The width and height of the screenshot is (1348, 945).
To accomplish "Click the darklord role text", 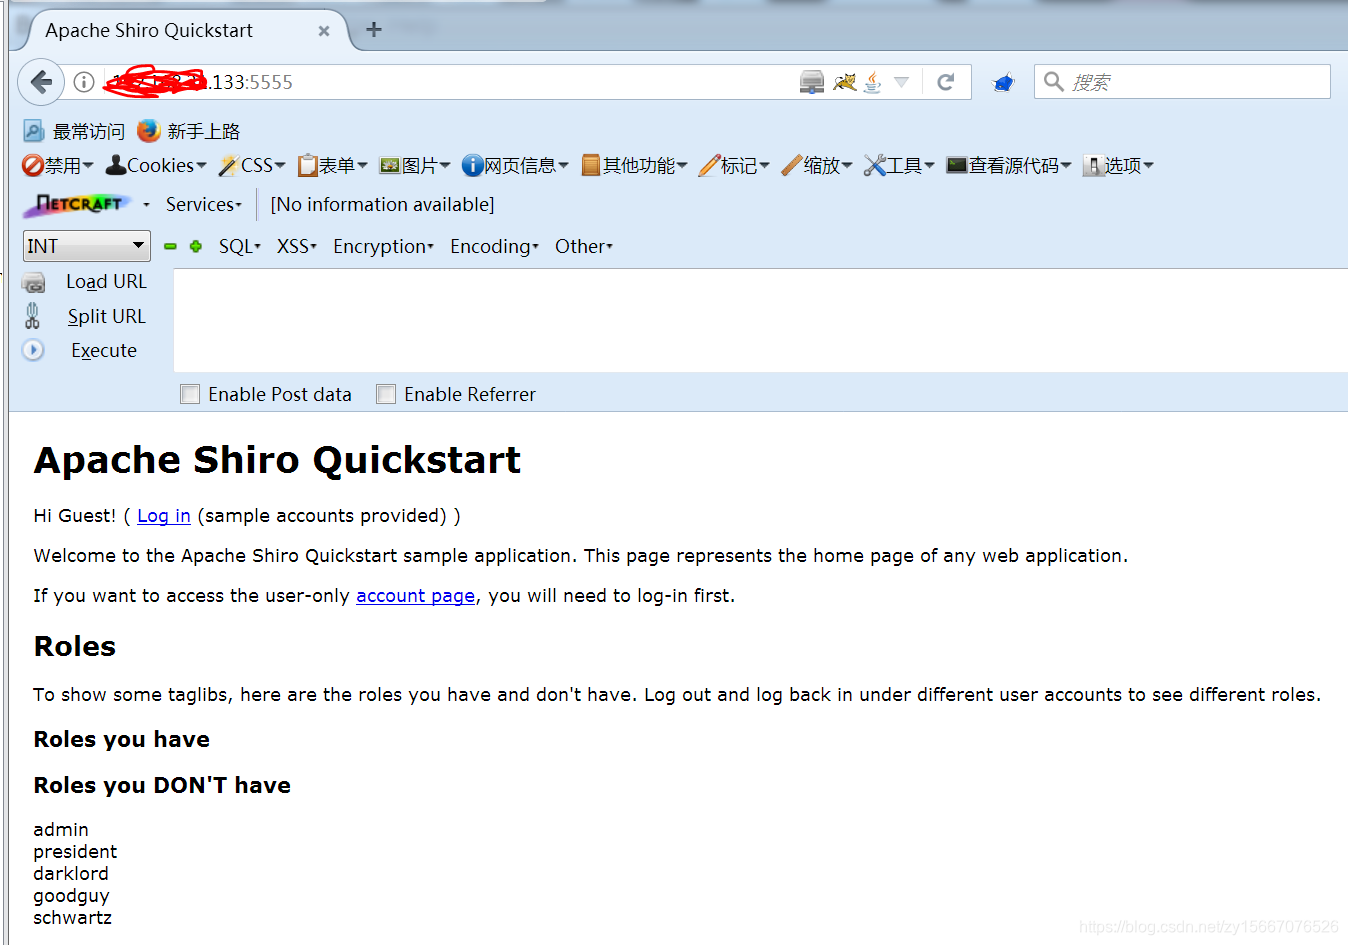I will 71,874.
